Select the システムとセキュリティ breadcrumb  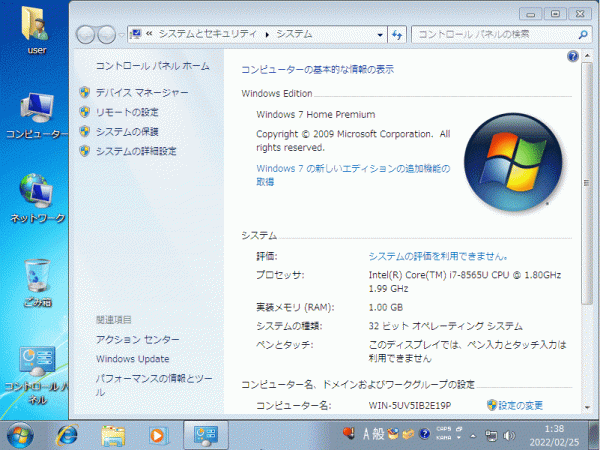tap(207, 34)
